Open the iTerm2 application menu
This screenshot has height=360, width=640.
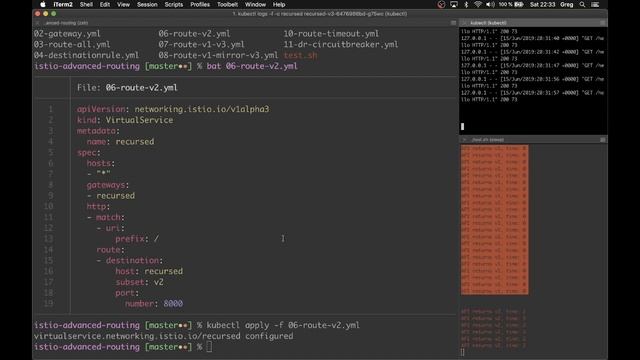tap(63, 4)
